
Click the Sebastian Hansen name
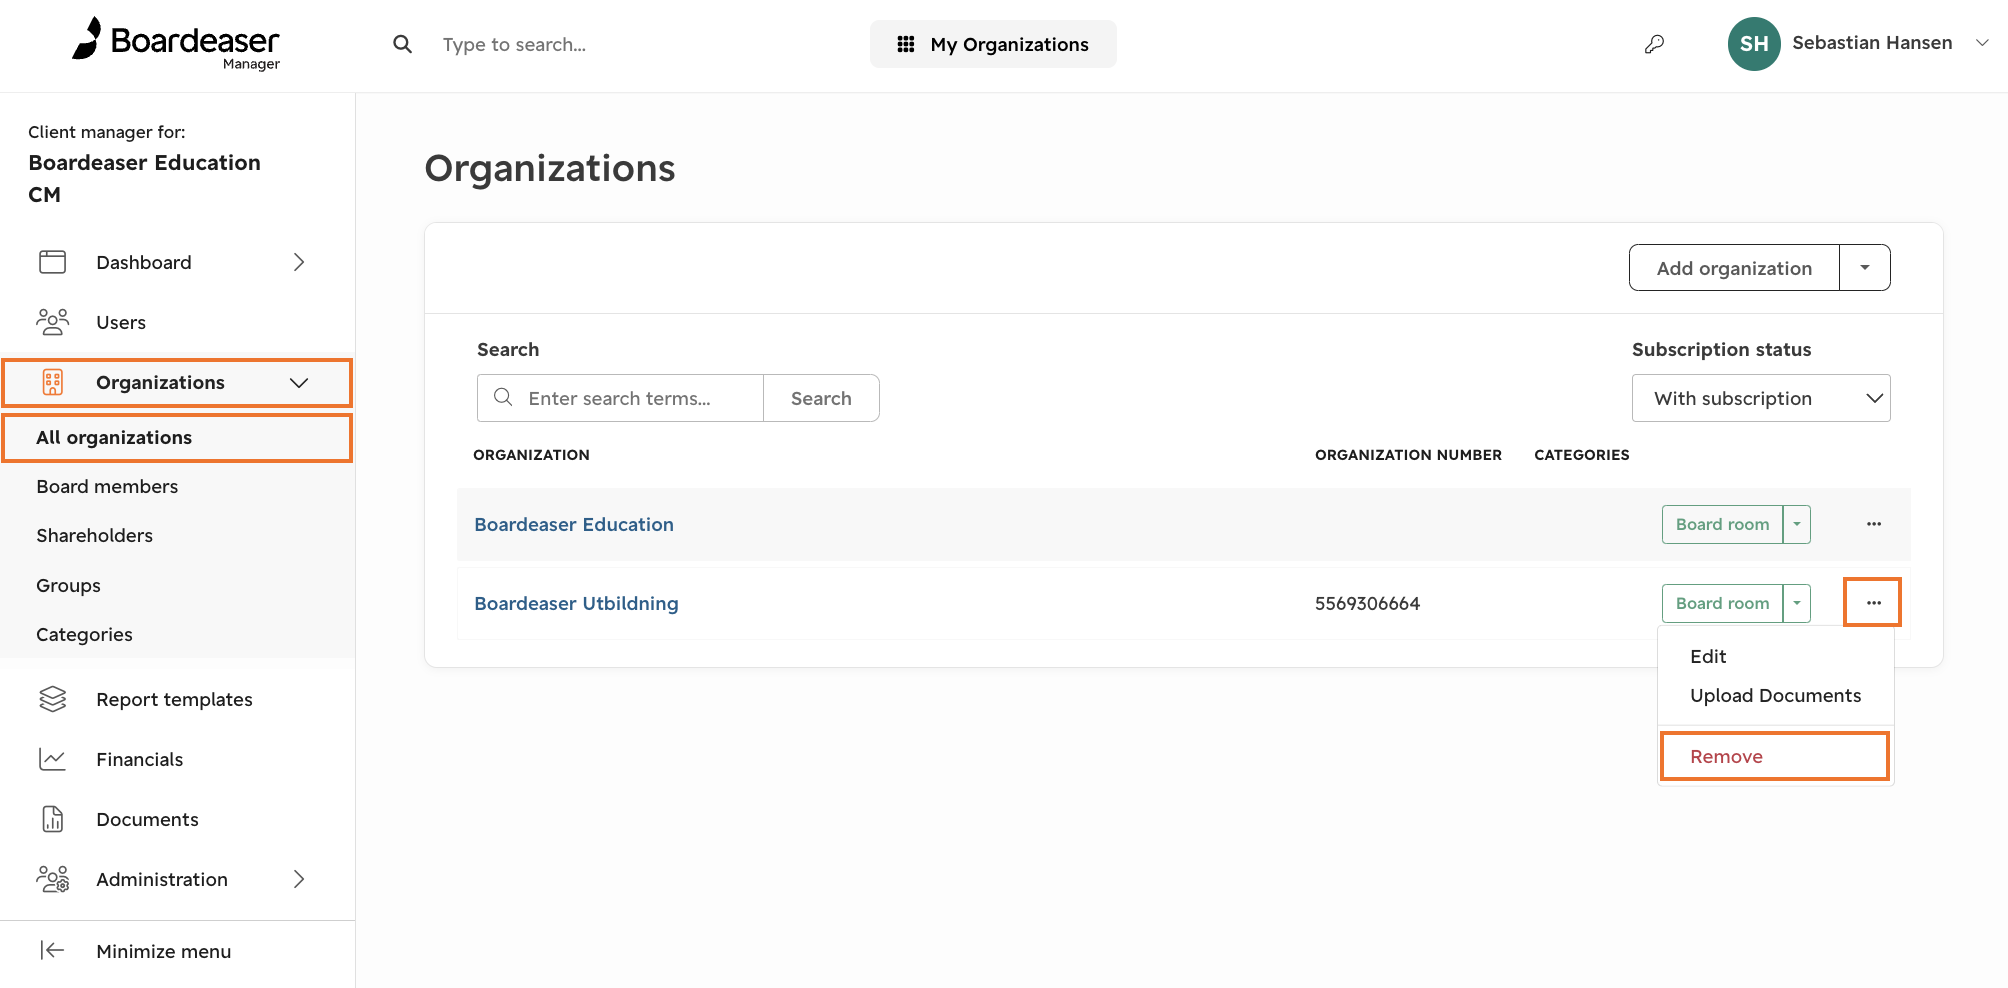[x=1872, y=42]
